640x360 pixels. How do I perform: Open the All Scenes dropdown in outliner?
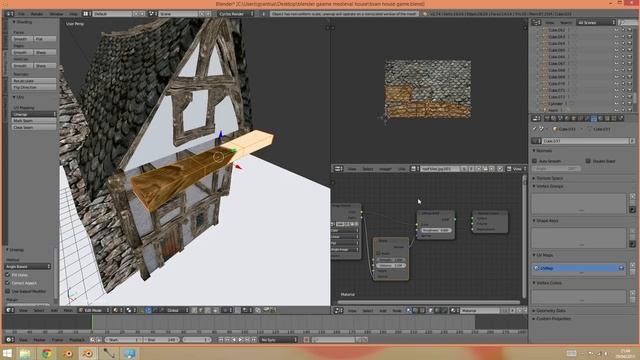pyautogui.click(x=596, y=22)
